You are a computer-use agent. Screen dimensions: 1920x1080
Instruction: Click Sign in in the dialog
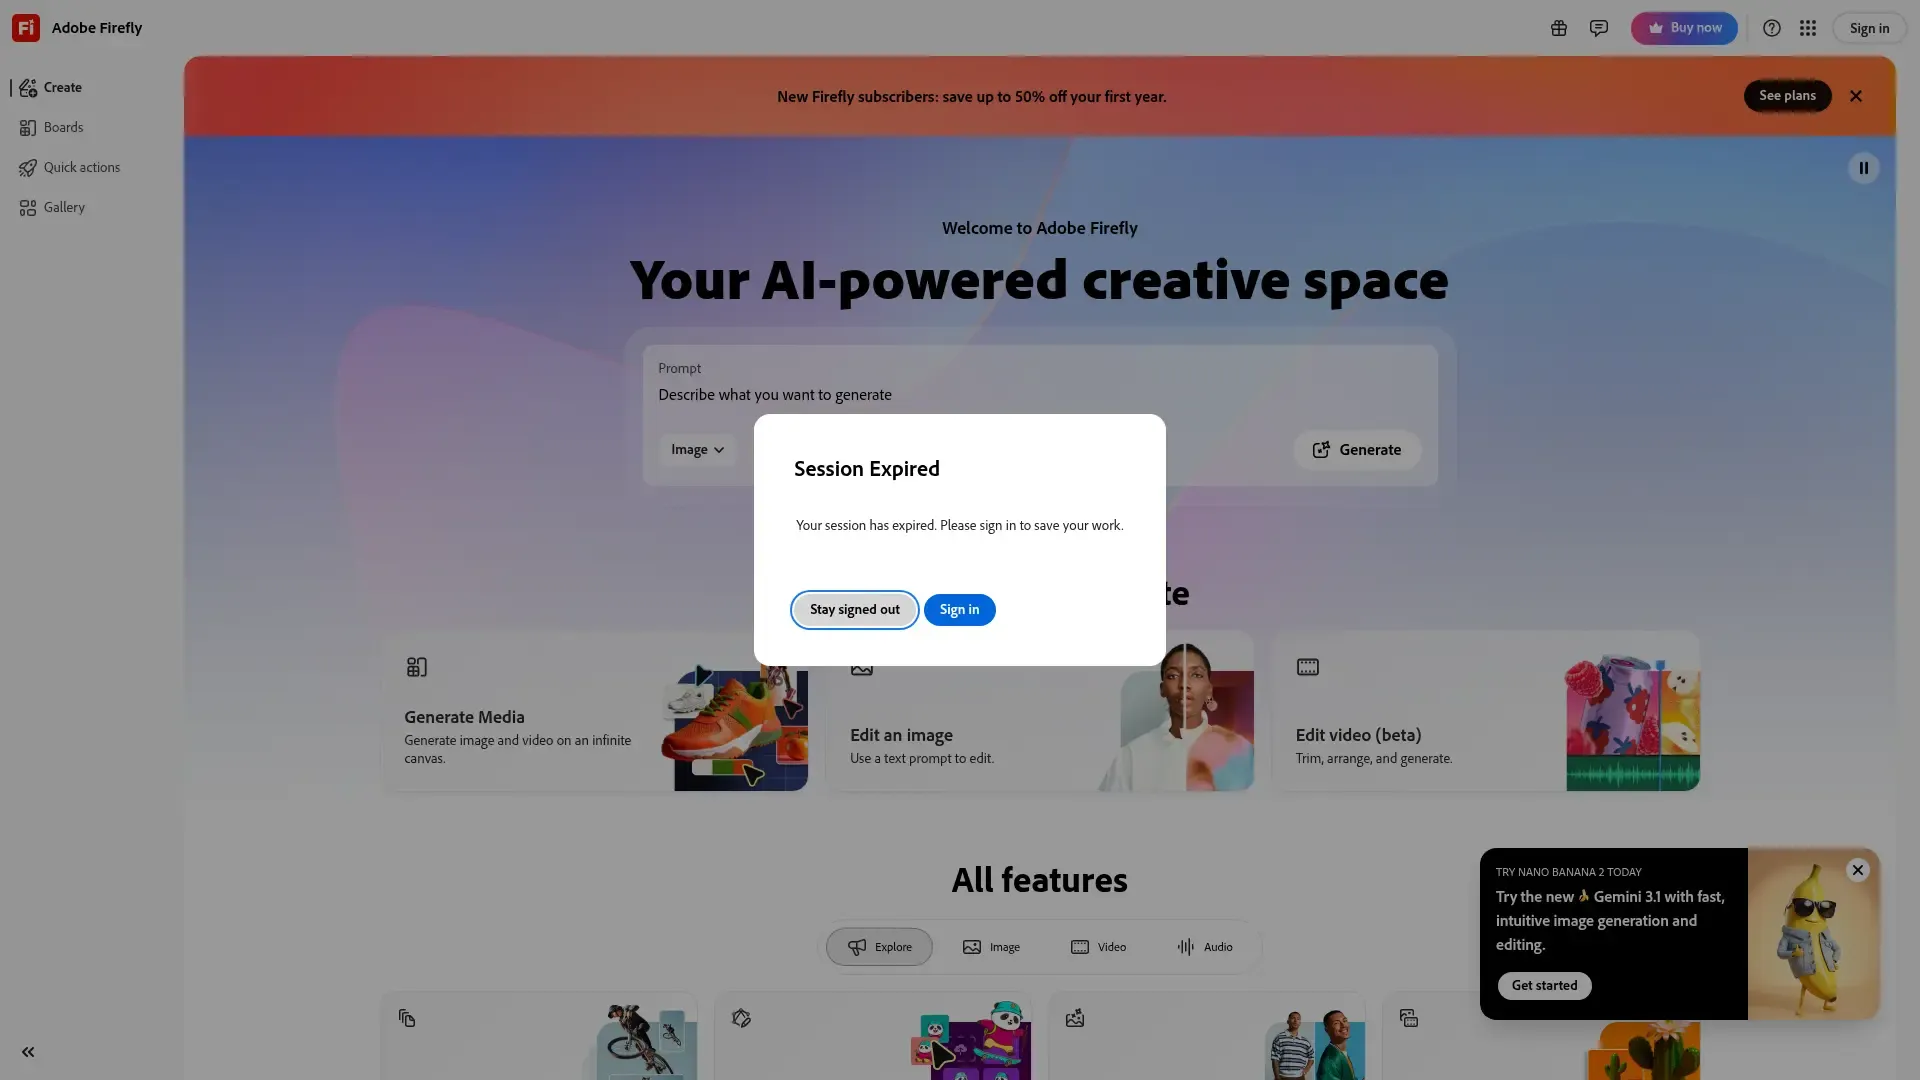959,610
